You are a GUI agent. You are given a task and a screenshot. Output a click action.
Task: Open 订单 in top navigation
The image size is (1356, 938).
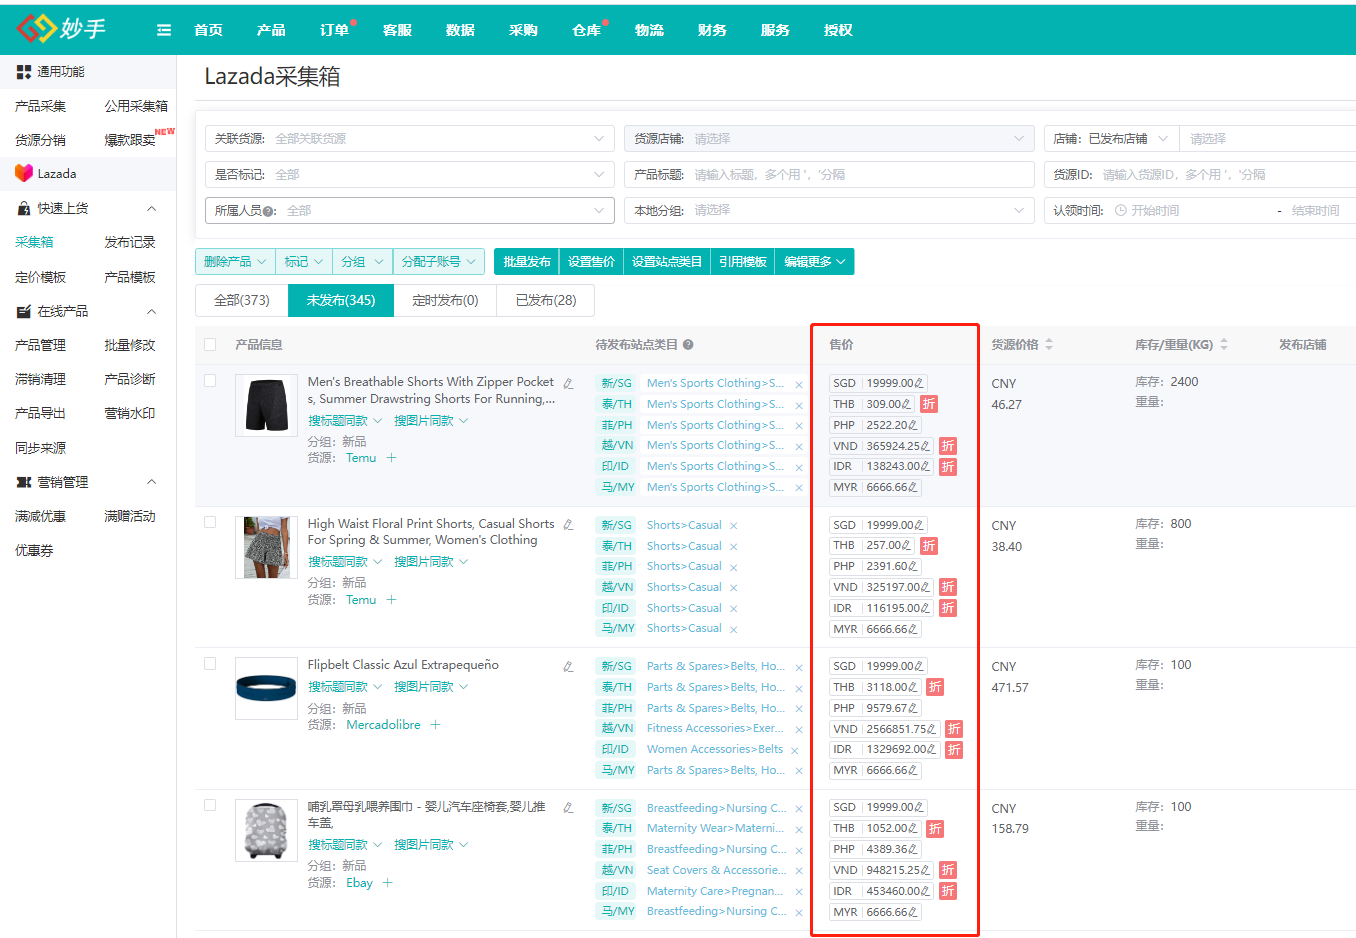tap(334, 30)
